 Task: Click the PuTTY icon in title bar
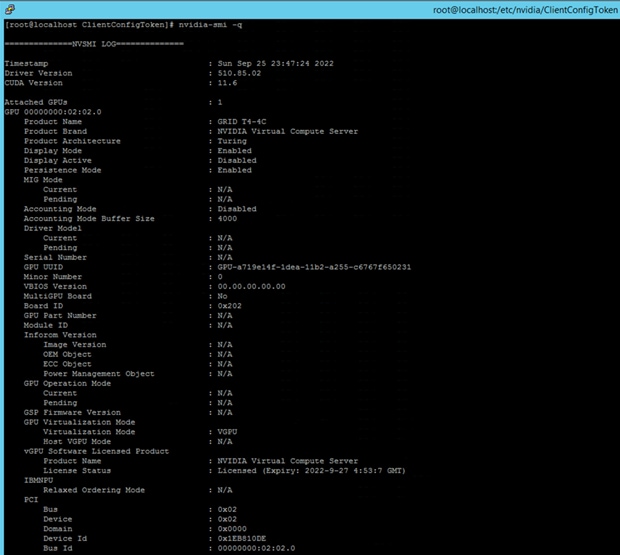click(x=10, y=9)
